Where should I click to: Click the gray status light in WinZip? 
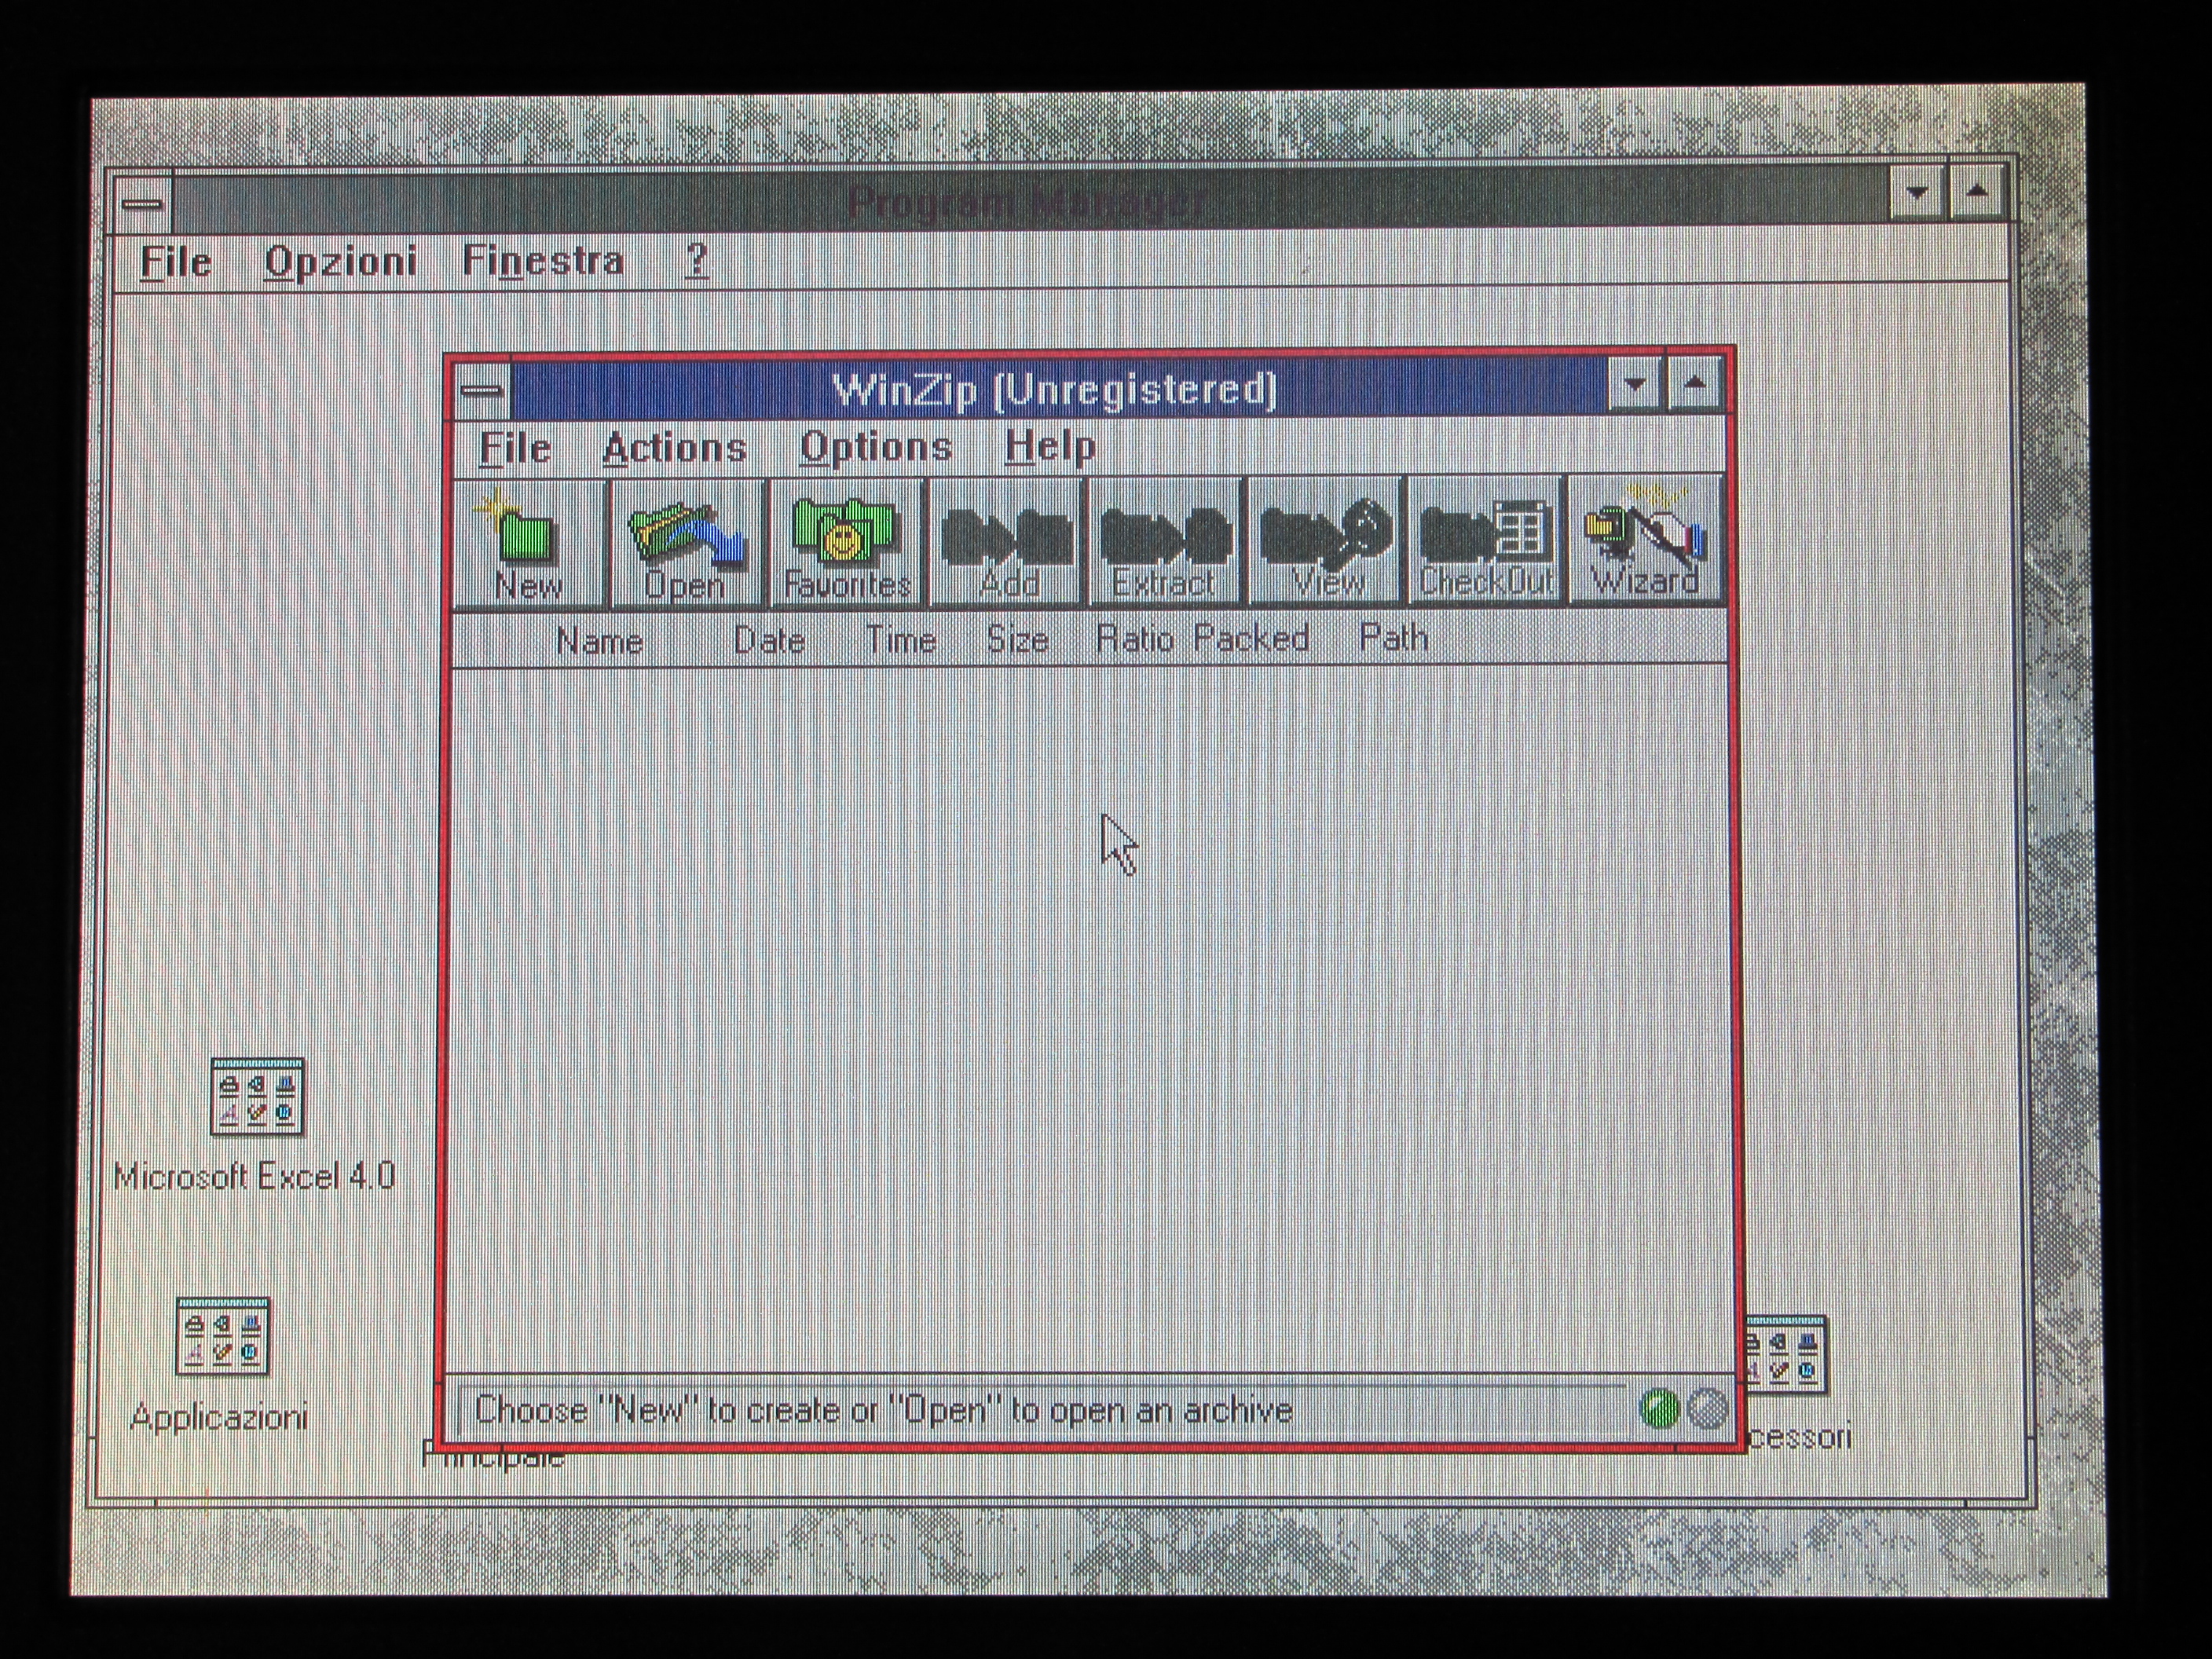coord(1707,1410)
